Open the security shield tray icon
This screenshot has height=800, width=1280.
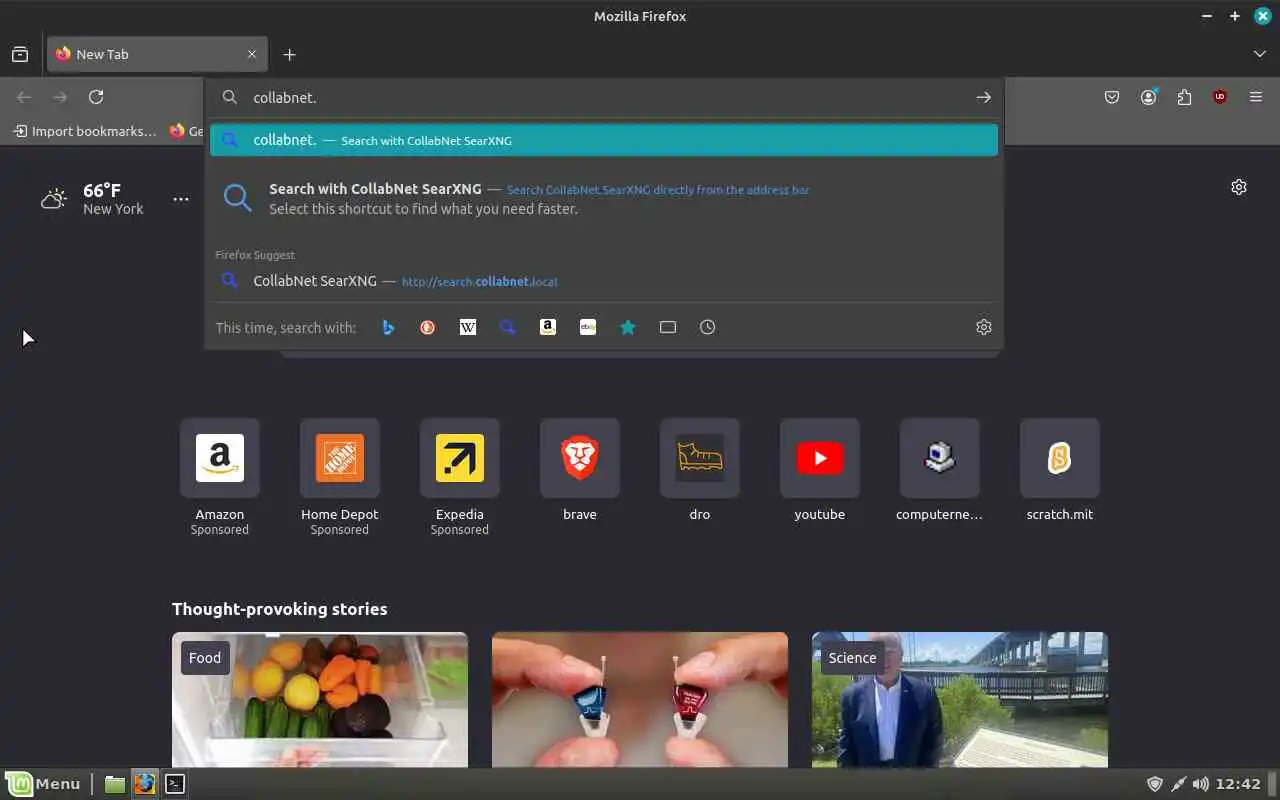[x=1154, y=784]
